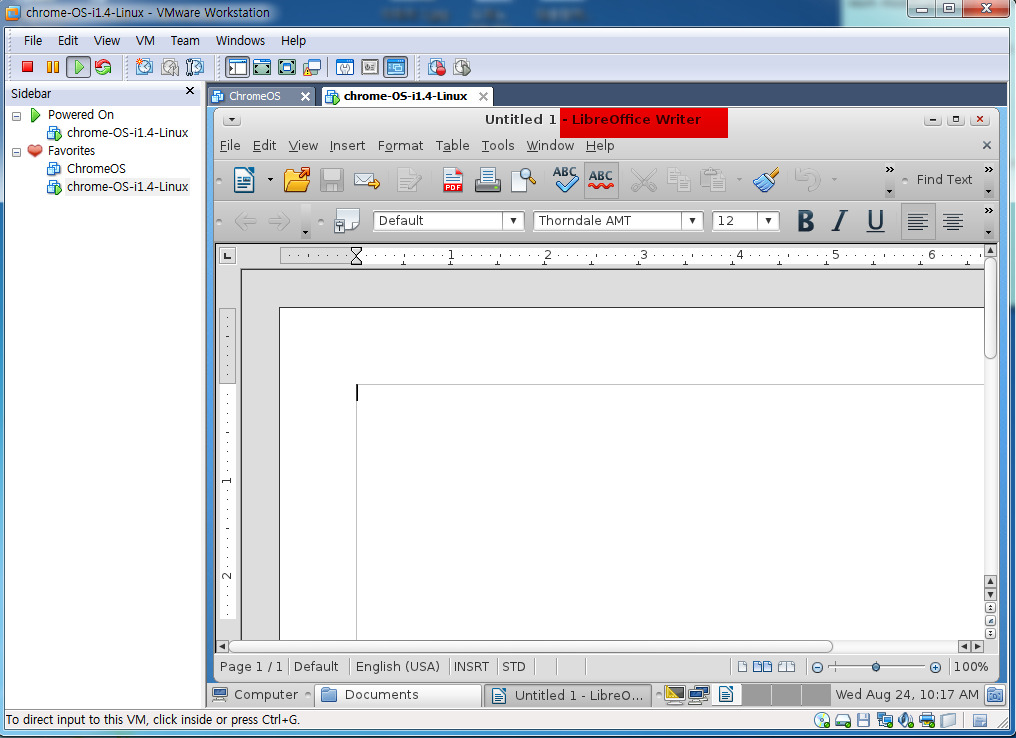Open the Thorndale AMT font name dropdown
This screenshot has height=738, width=1016.
click(692, 221)
